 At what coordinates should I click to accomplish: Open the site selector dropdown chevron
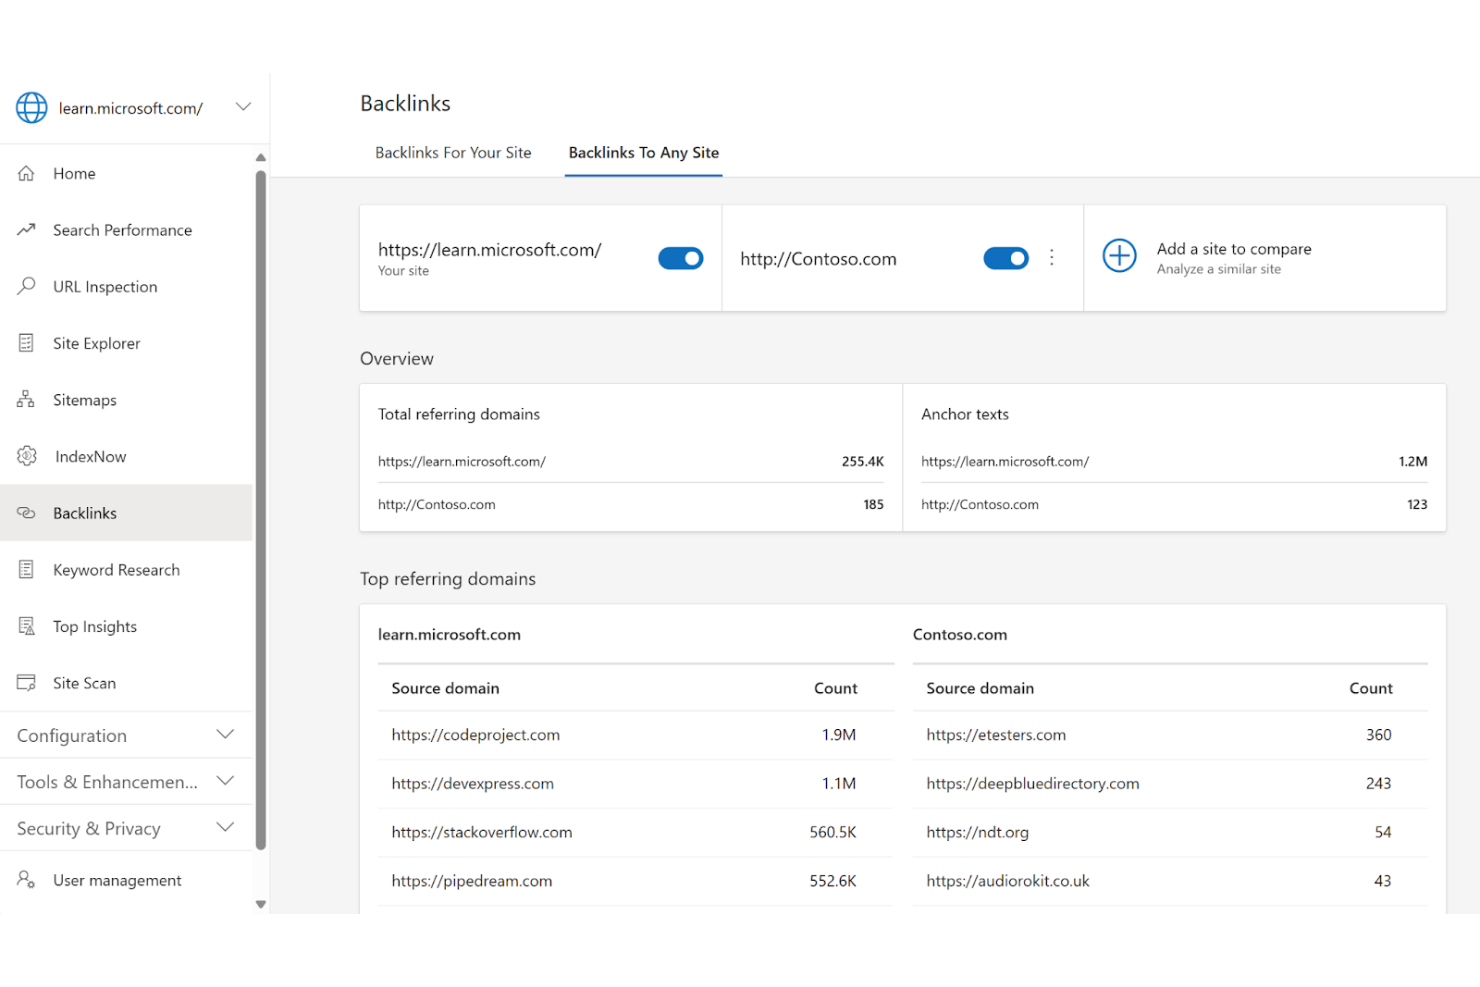coord(243,107)
